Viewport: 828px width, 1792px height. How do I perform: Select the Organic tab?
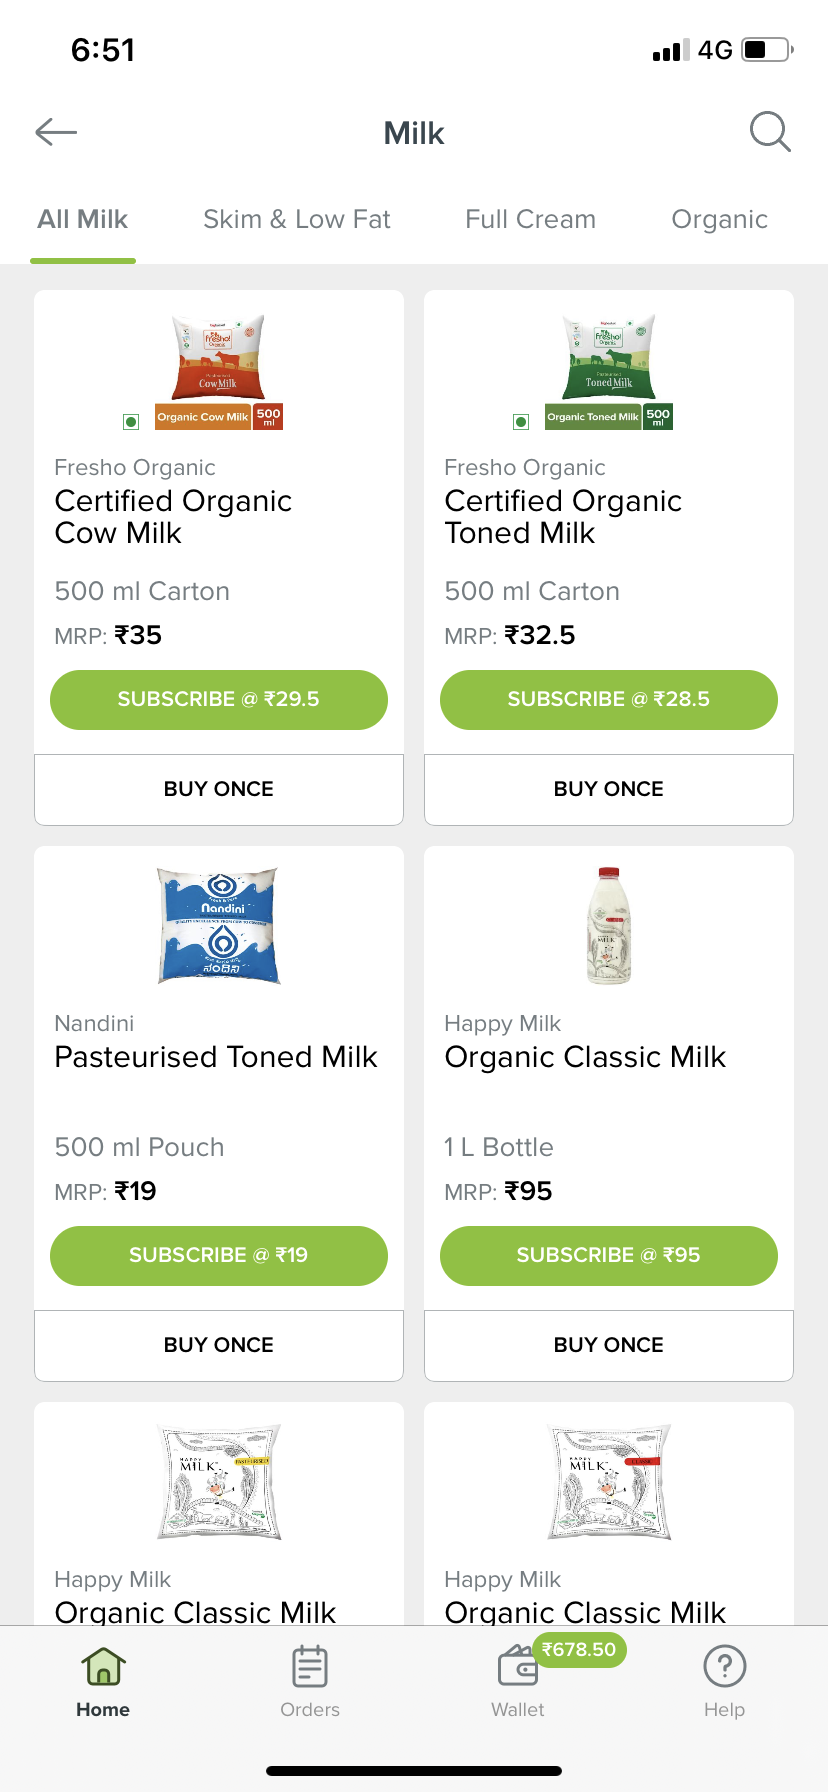point(719,219)
